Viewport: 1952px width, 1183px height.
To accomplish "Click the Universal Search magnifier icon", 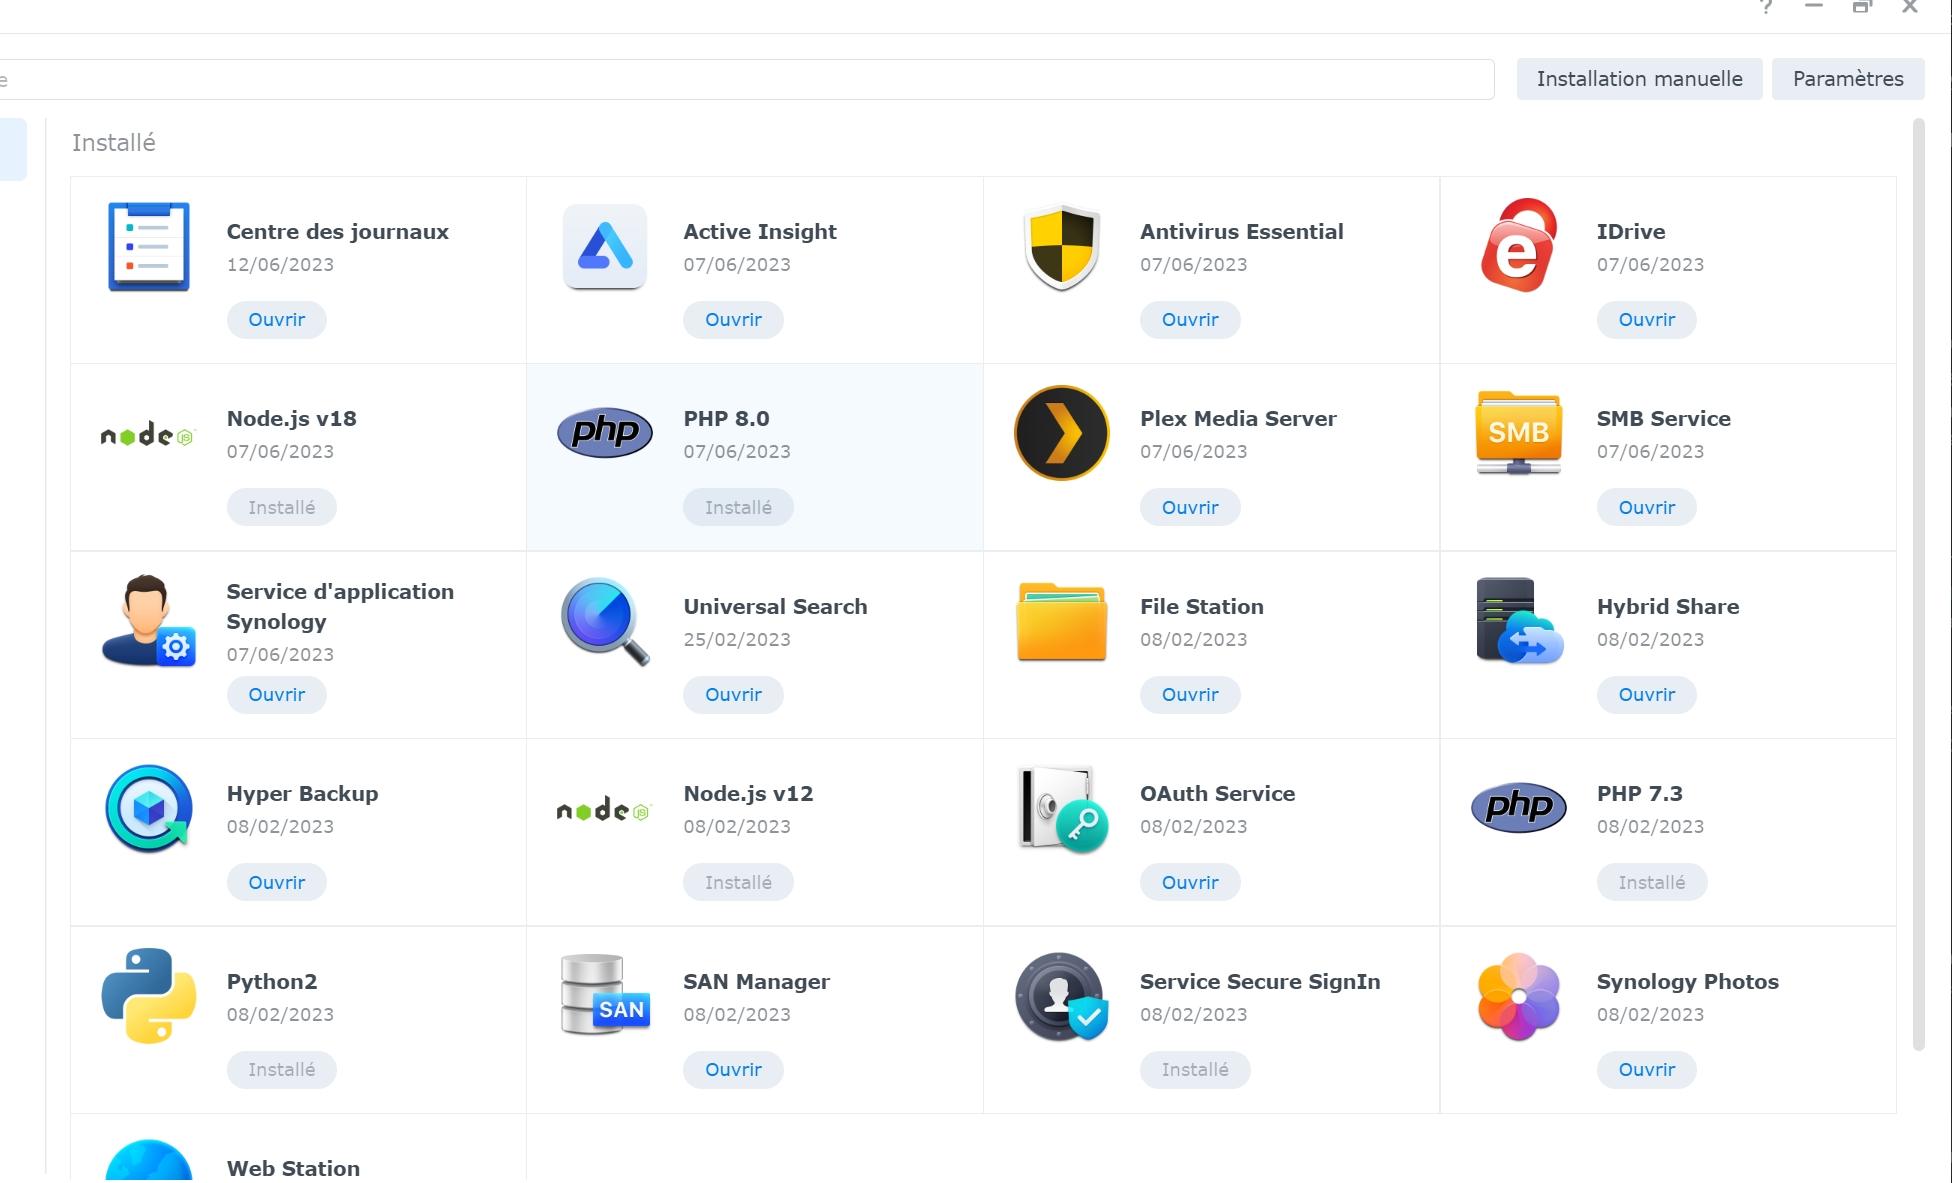I will point(604,621).
